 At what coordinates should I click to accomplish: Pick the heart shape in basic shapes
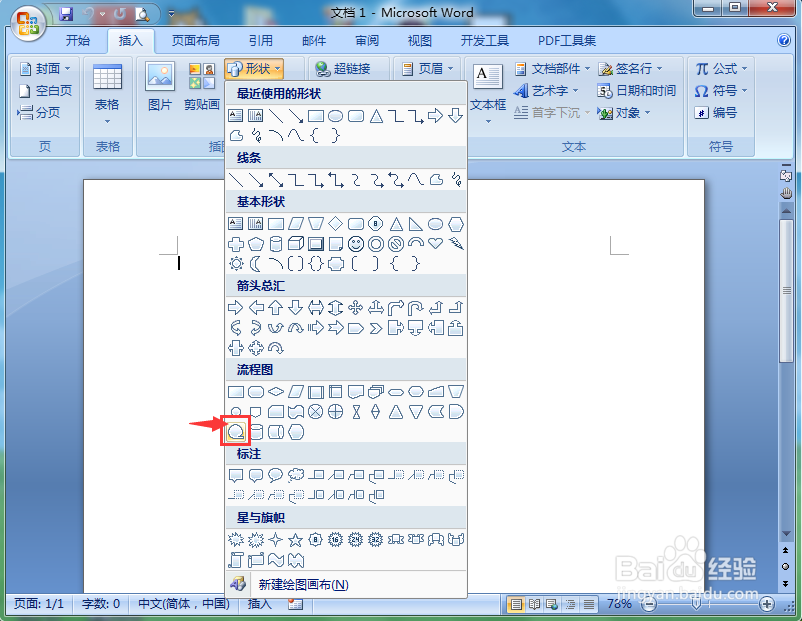coord(435,243)
